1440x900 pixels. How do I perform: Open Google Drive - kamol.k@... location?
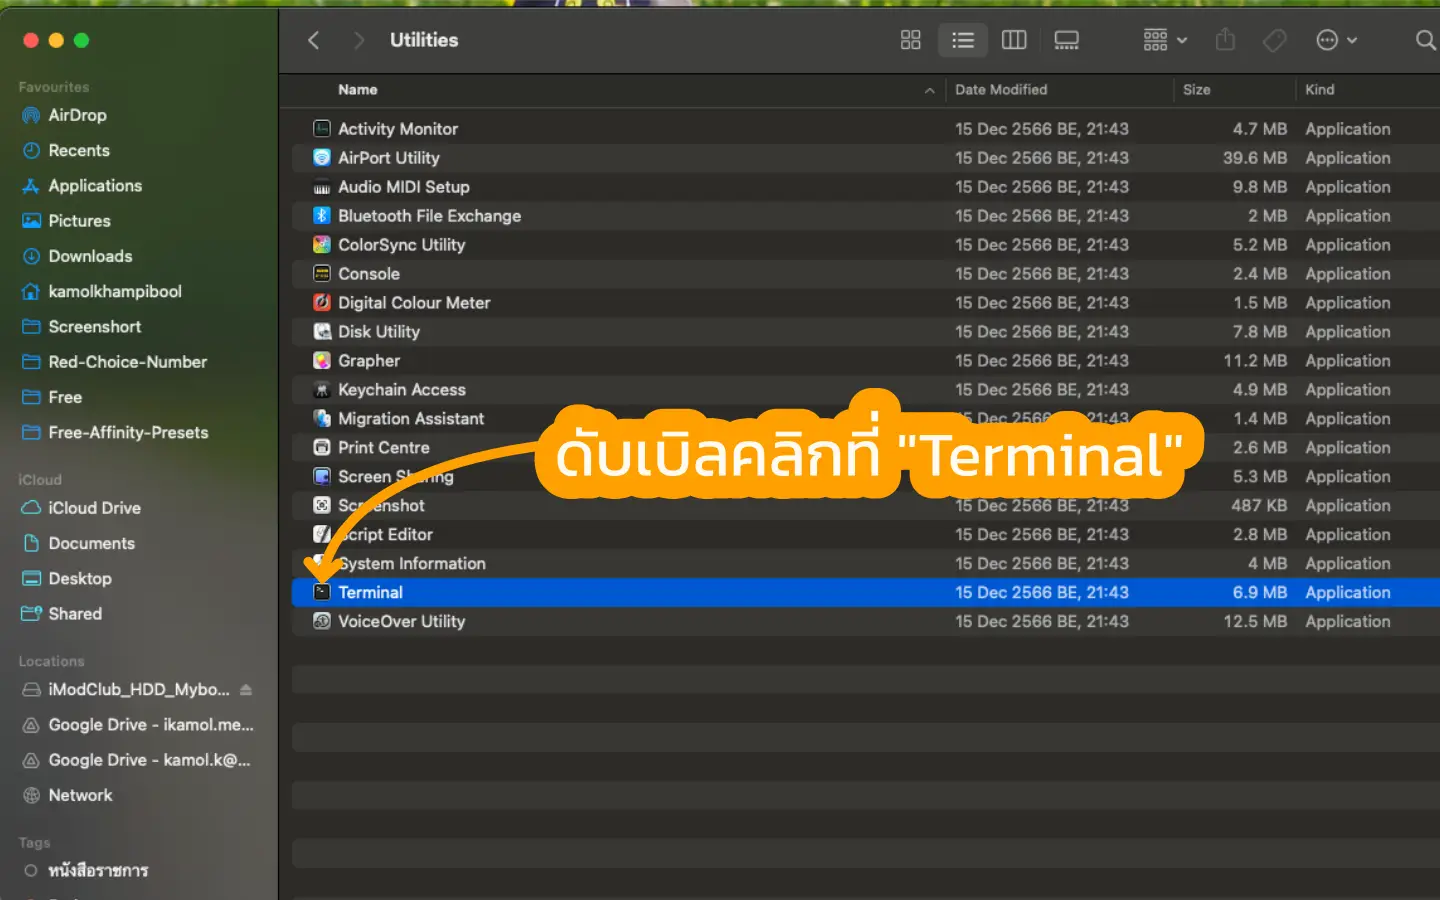tap(139, 760)
